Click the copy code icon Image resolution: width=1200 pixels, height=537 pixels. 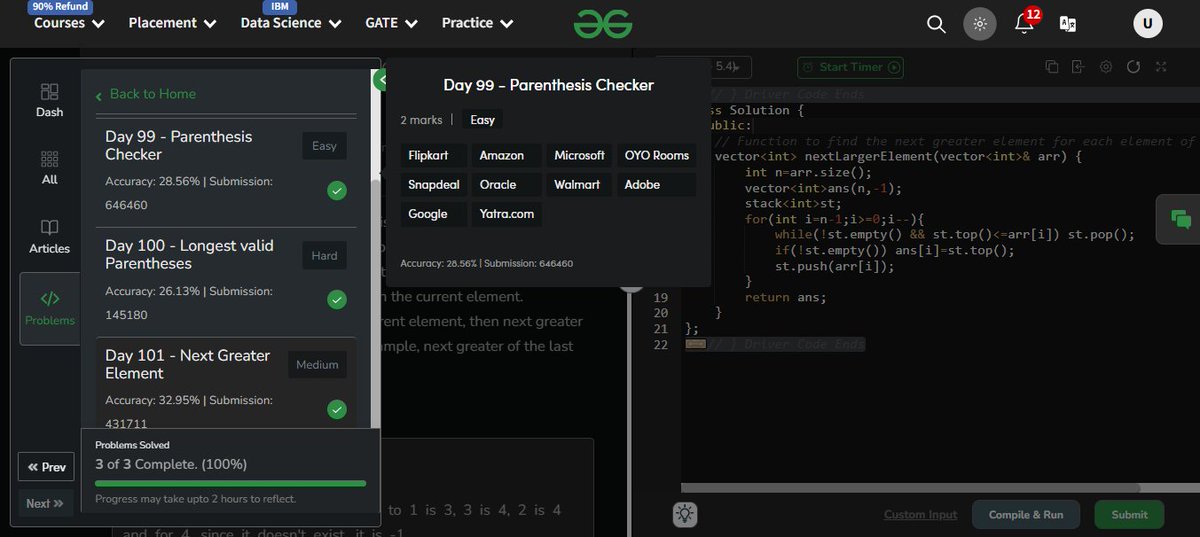click(x=1052, y=67)
